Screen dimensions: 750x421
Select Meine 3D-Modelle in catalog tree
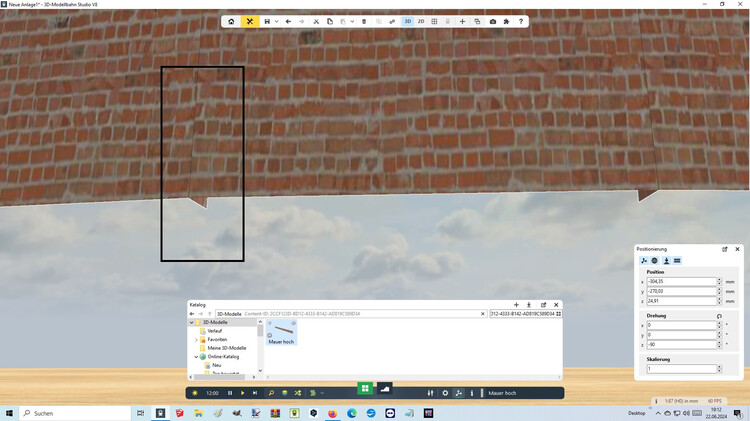[x=226, y=347]
